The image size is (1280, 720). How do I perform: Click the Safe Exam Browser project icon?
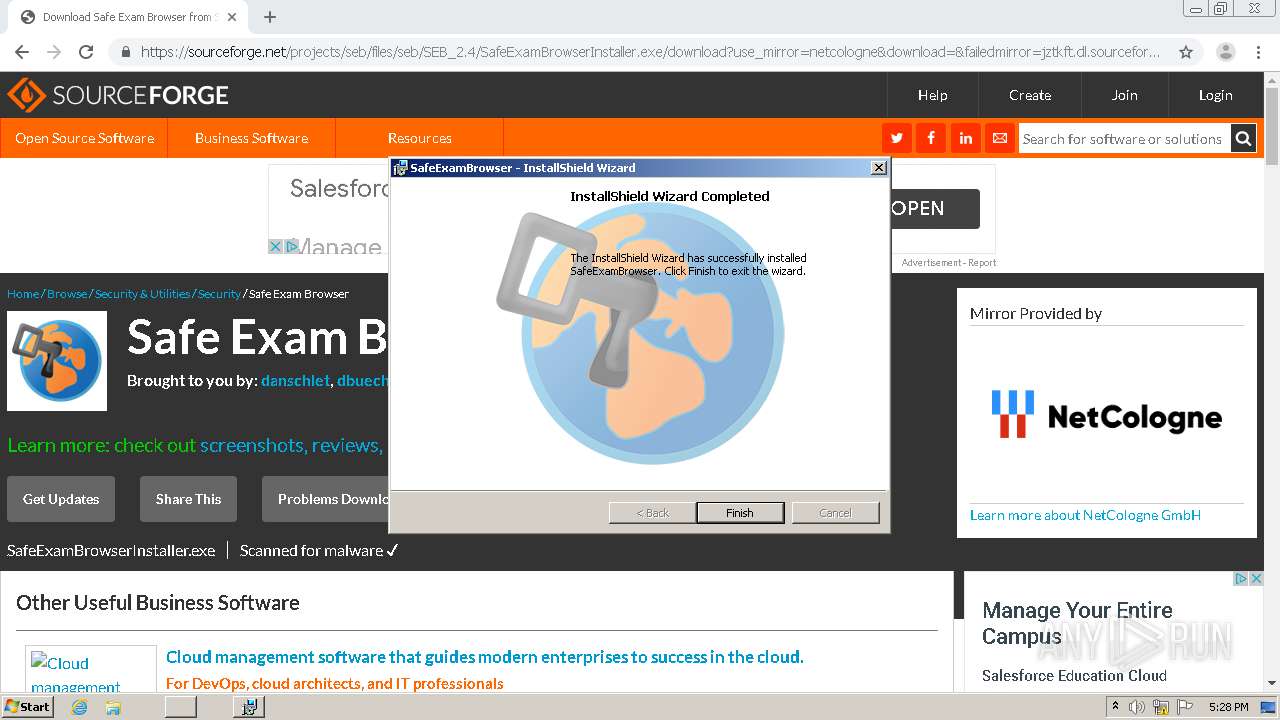(x=57, y=361)
